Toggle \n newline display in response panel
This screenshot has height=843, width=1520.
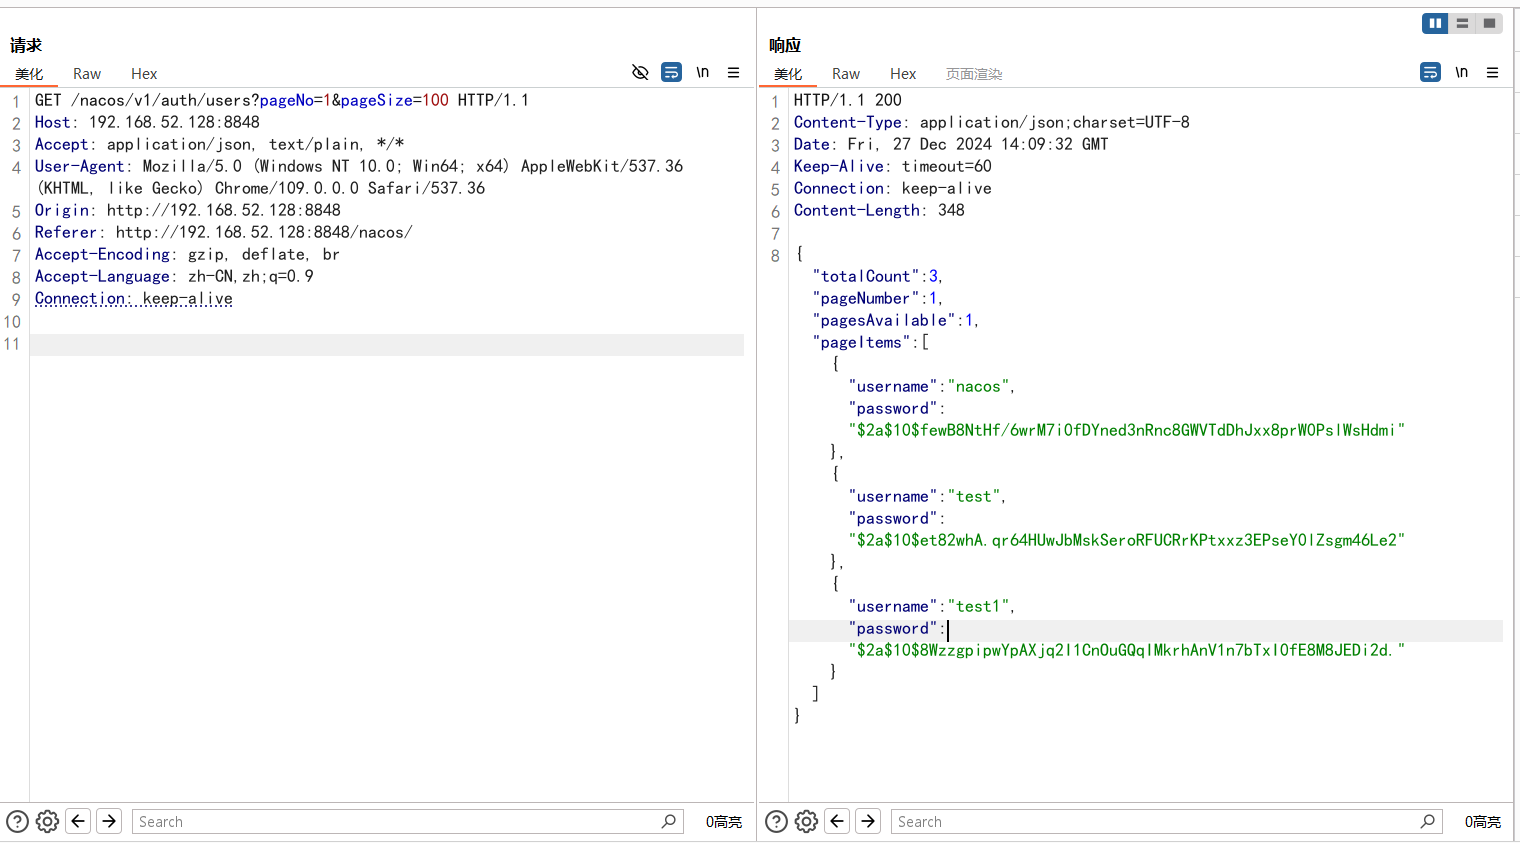1462,72
